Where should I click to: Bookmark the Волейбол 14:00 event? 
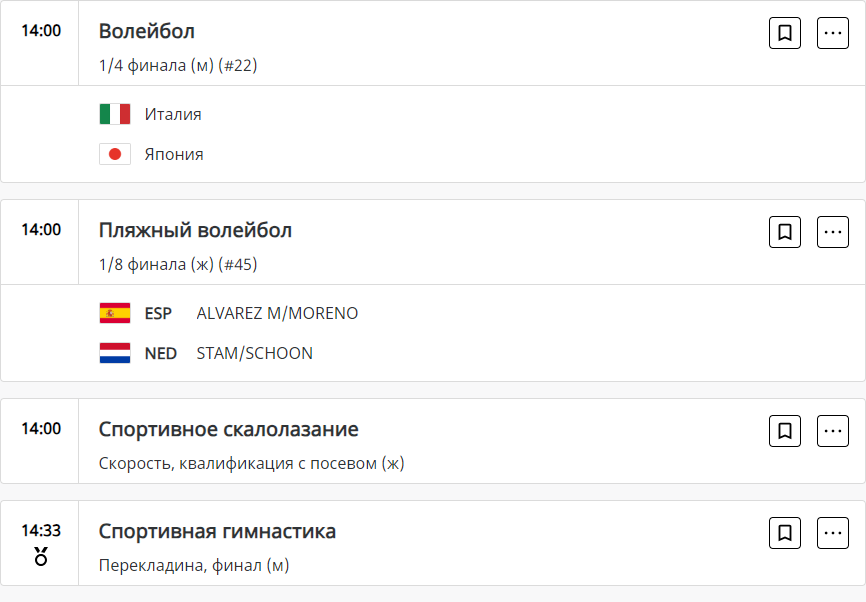click(x=785, y=33)
